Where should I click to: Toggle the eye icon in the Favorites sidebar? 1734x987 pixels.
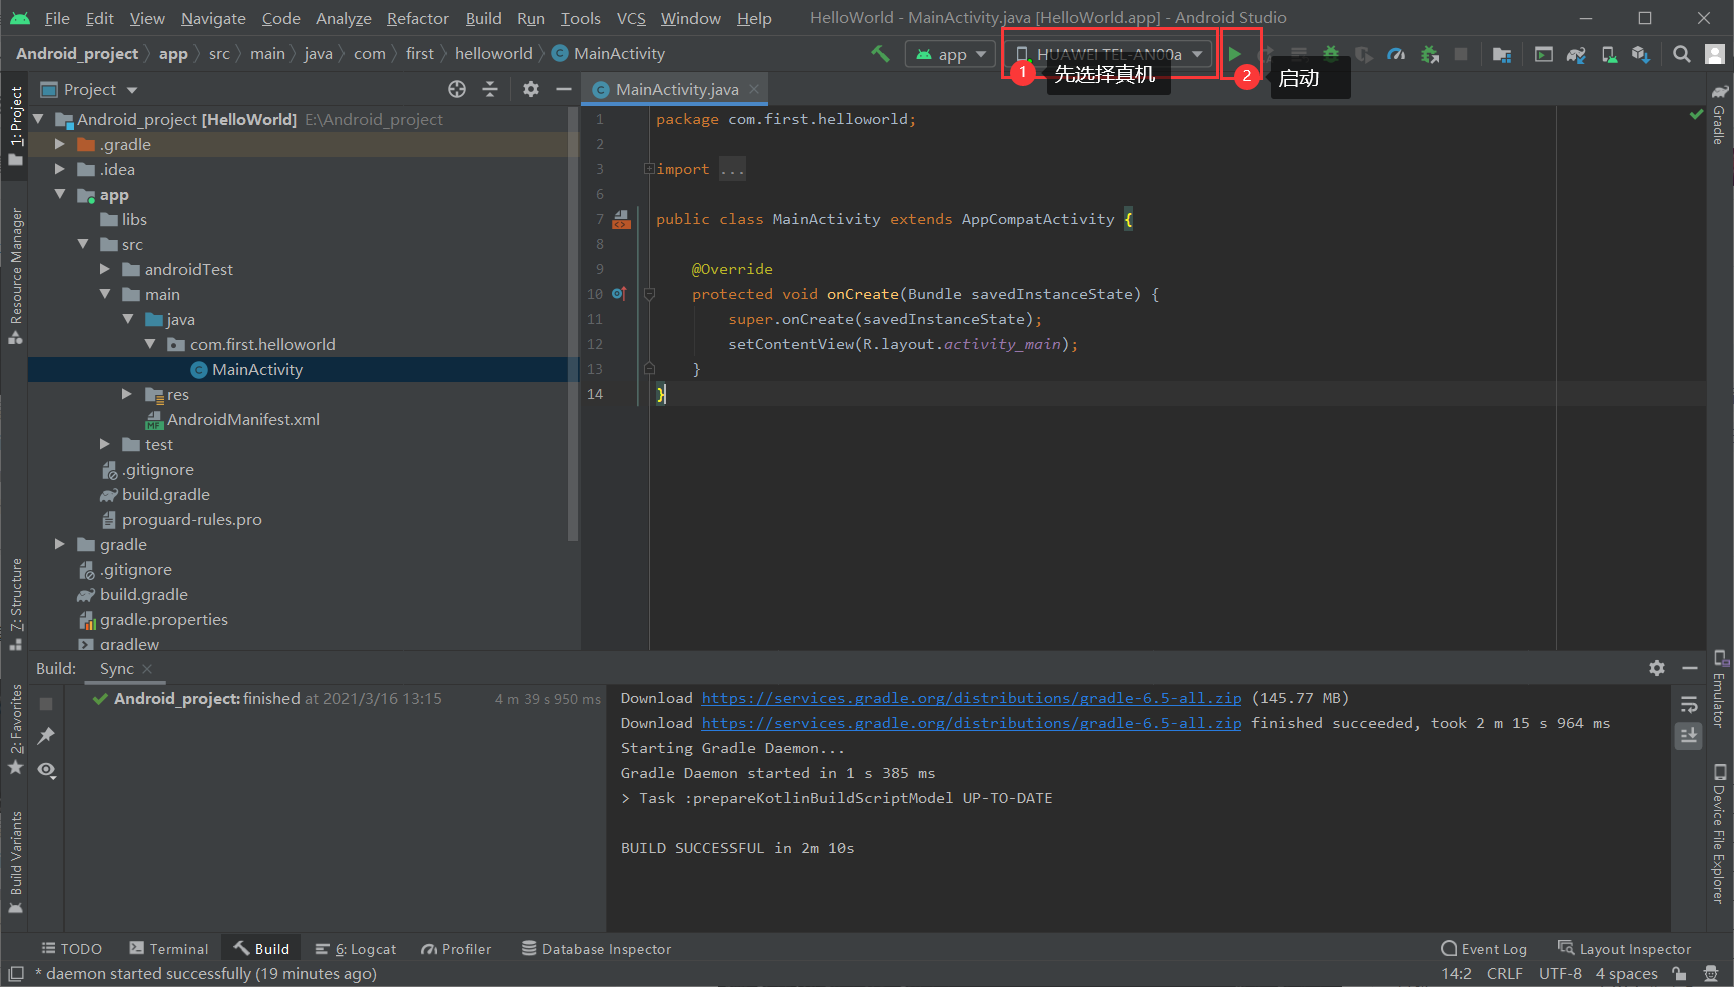click(45, 770)
